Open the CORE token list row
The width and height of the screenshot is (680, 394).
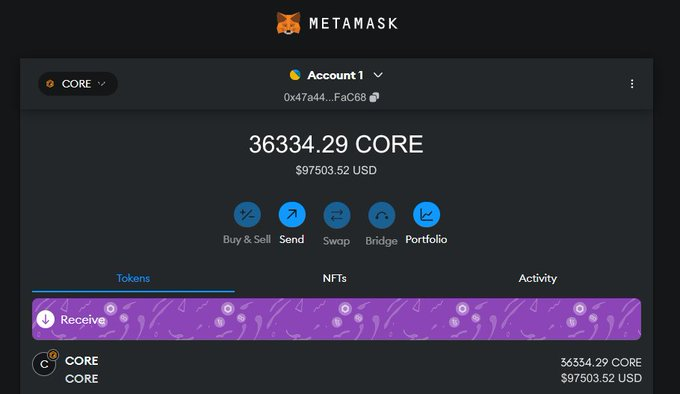tap(337, 369)
